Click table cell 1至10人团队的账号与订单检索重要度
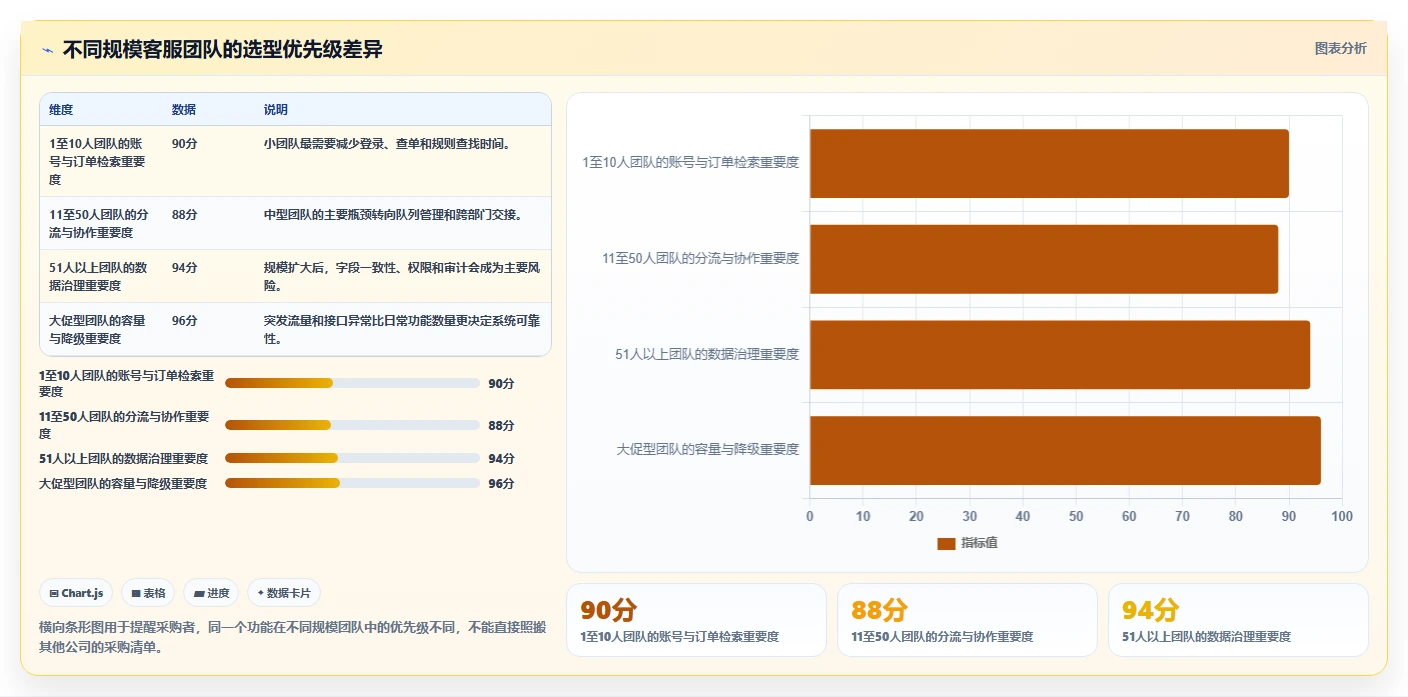 tap(97, 162)
